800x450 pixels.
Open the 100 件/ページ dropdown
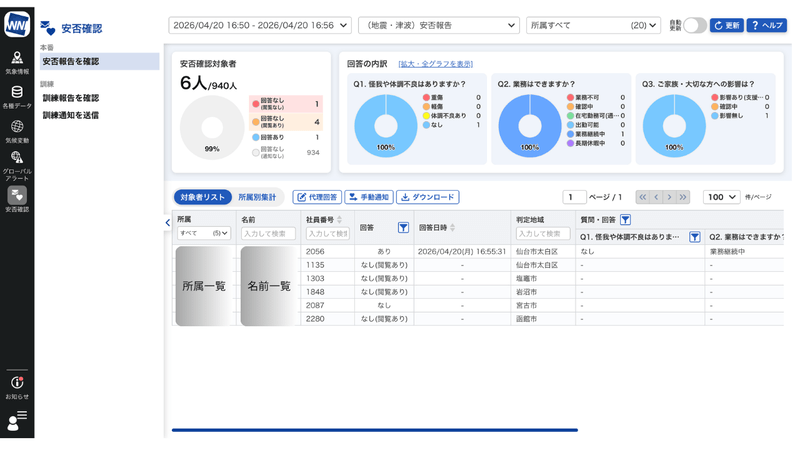tap(720, 197)
